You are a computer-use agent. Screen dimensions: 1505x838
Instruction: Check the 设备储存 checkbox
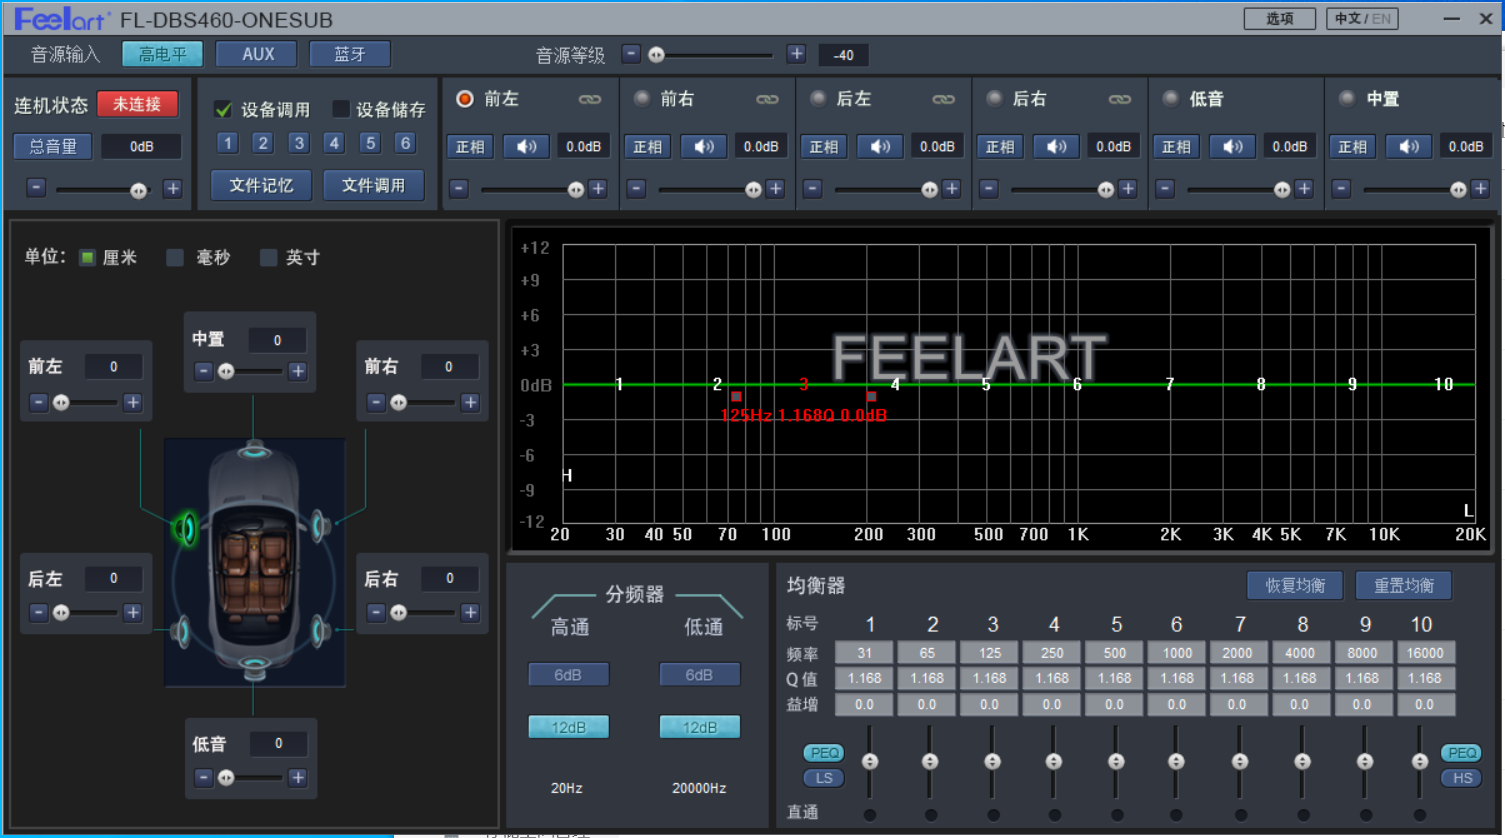[x=341, y=109]
